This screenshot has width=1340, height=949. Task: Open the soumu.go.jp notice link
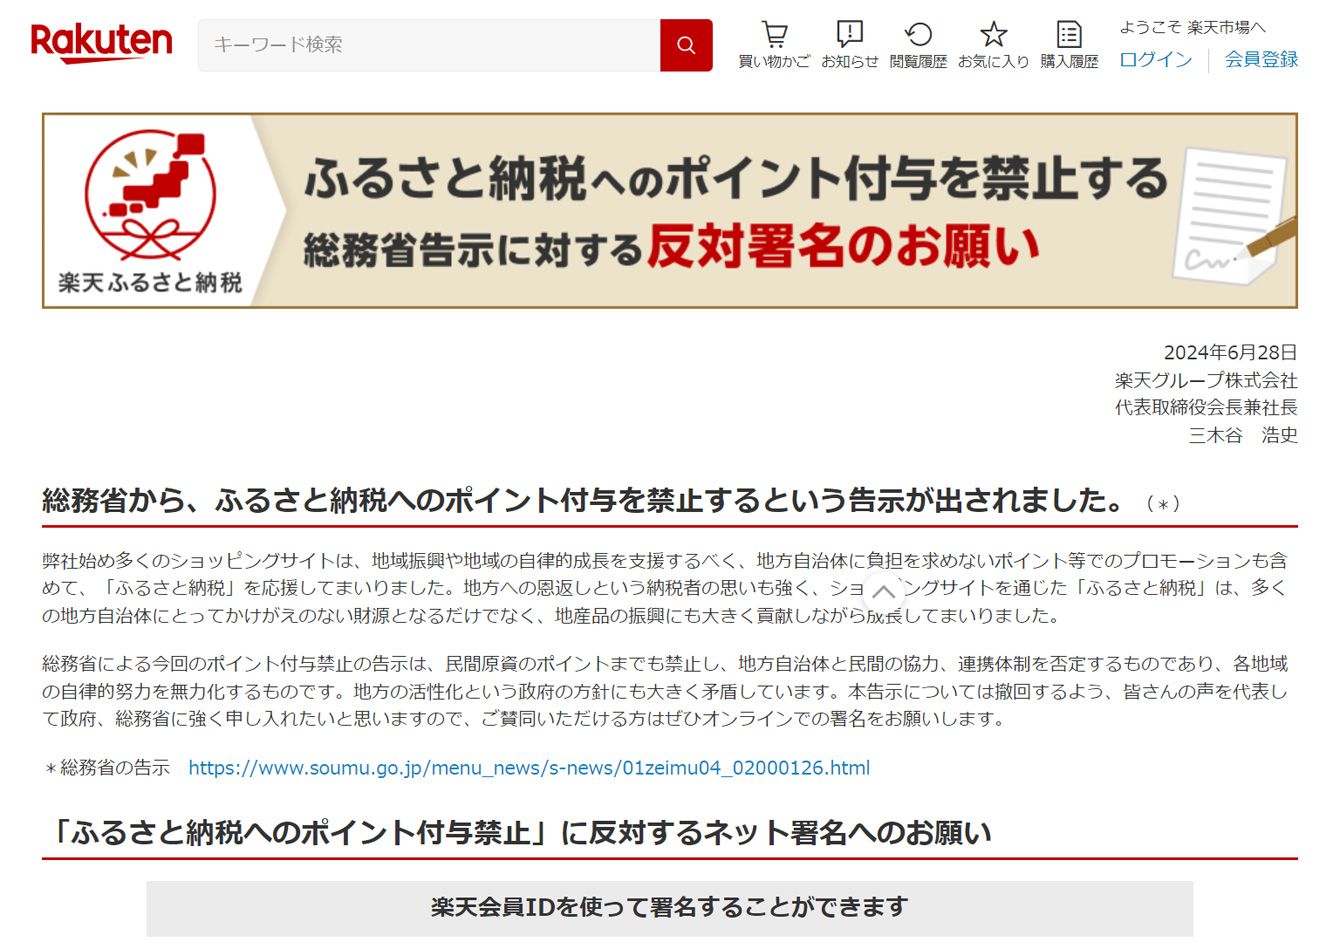tap(529, 768)
